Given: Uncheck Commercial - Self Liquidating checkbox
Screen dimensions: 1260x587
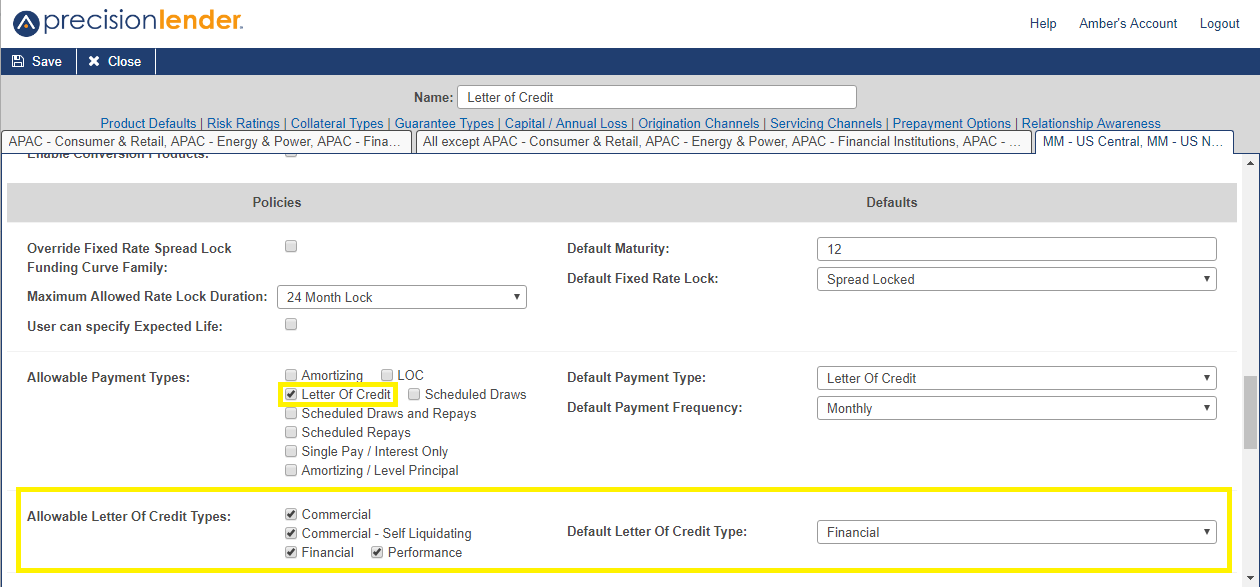Looking at the screenshot, I should 291,533.
